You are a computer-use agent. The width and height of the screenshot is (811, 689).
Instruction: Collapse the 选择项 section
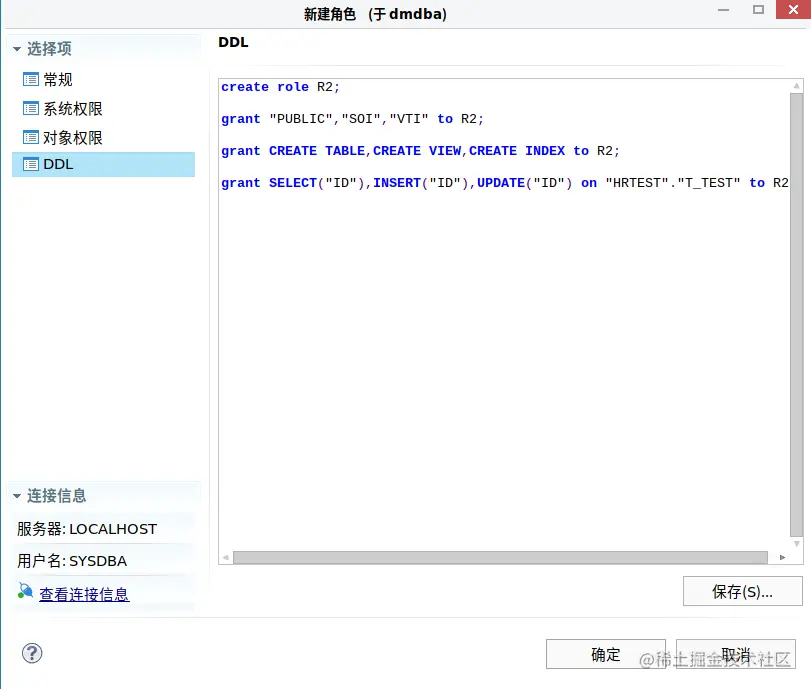tap(15, 46)
